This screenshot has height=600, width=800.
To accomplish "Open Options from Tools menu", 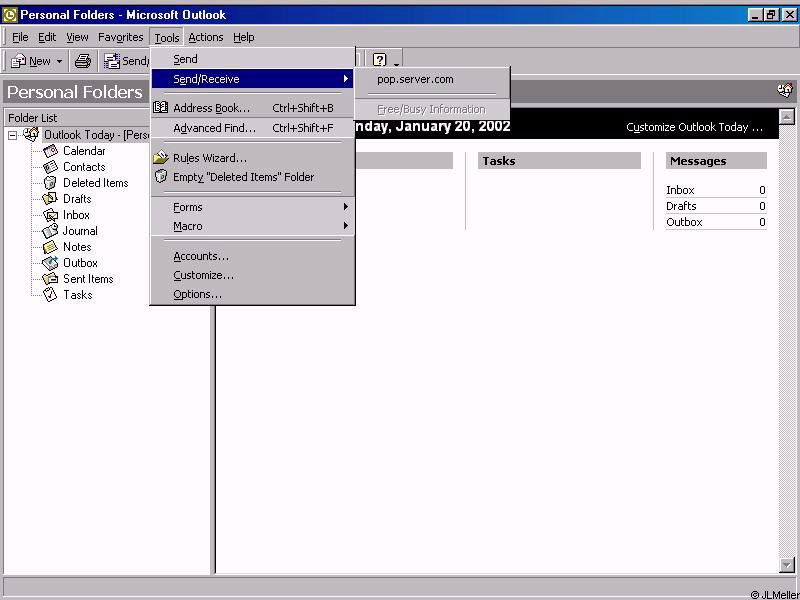I will click(253, 294).
